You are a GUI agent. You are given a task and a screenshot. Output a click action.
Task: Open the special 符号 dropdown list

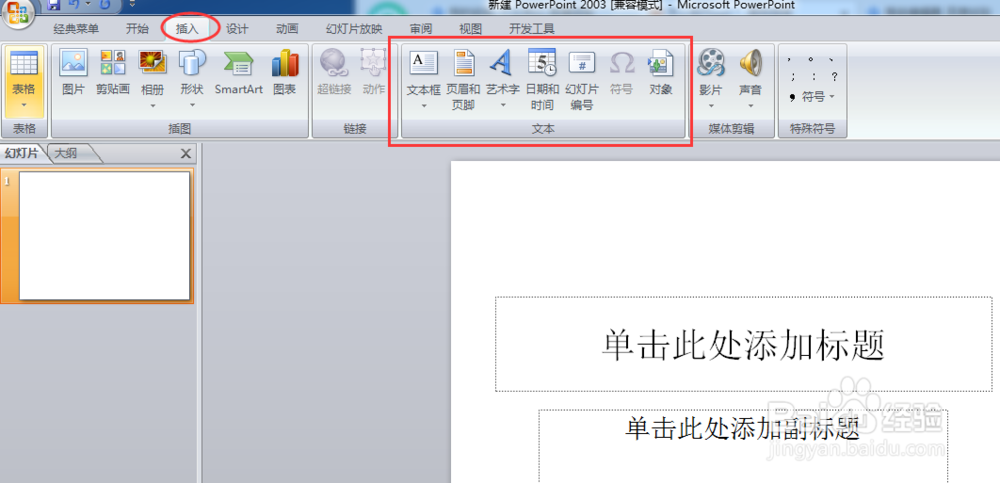(812, 97)
